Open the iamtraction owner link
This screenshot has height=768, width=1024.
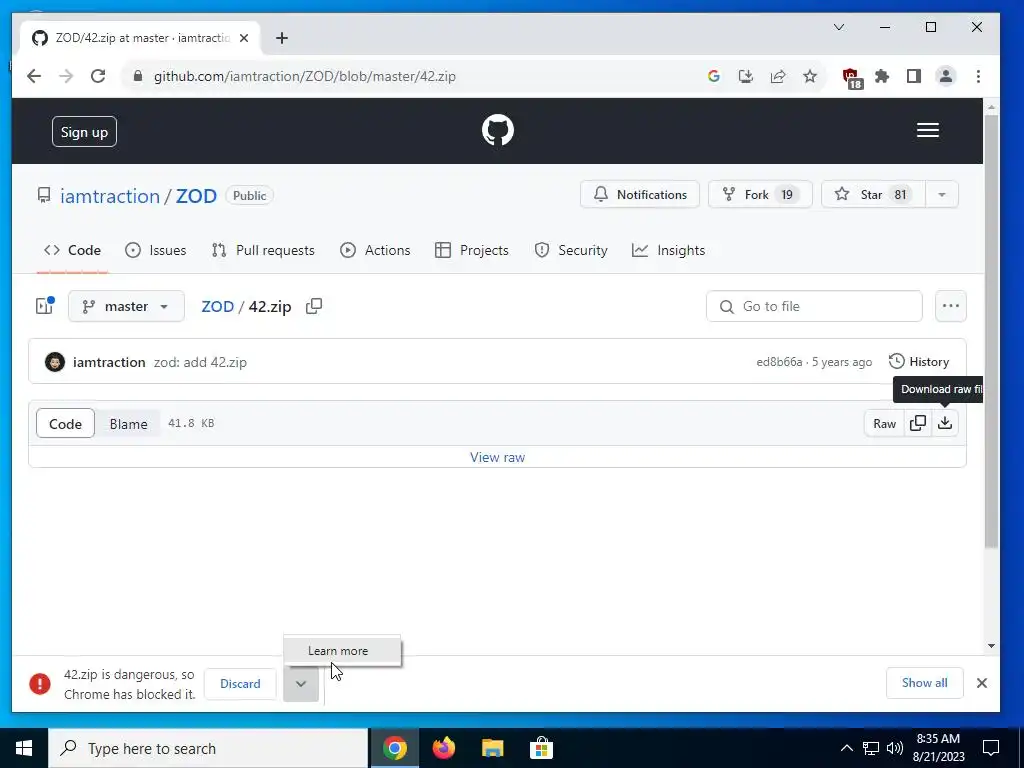point(110,196)
